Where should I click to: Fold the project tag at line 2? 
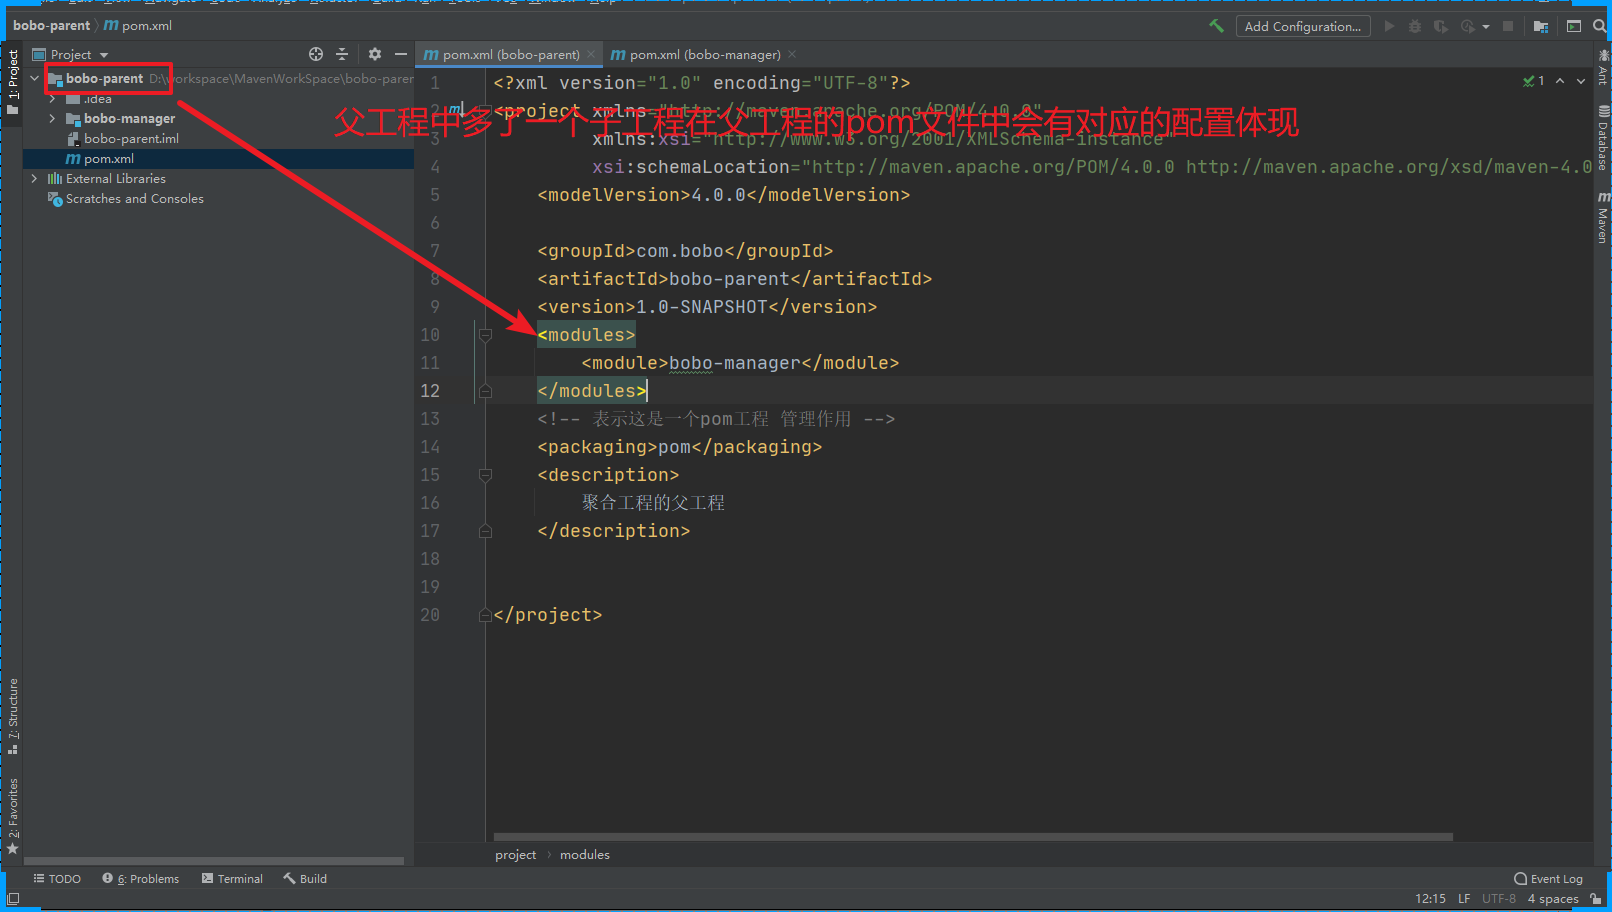point(485,111)
